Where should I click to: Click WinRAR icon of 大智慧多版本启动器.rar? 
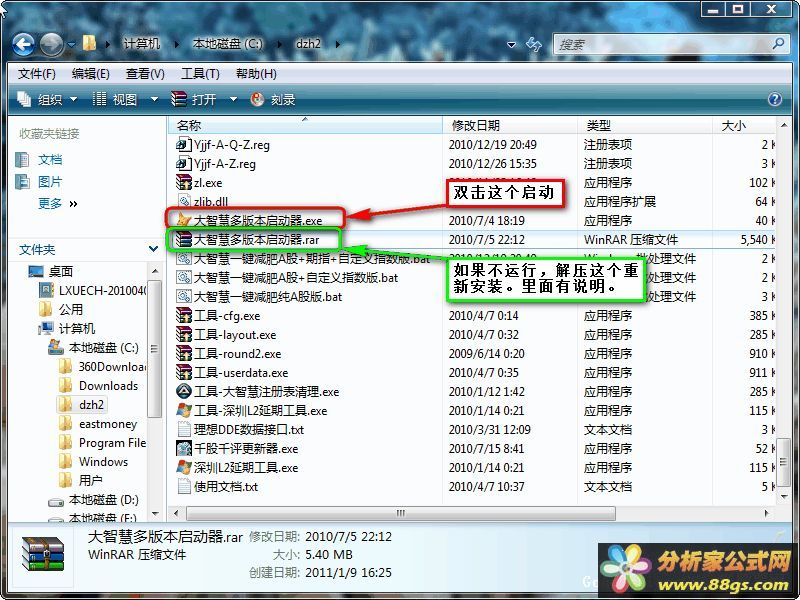coord(183,239)
